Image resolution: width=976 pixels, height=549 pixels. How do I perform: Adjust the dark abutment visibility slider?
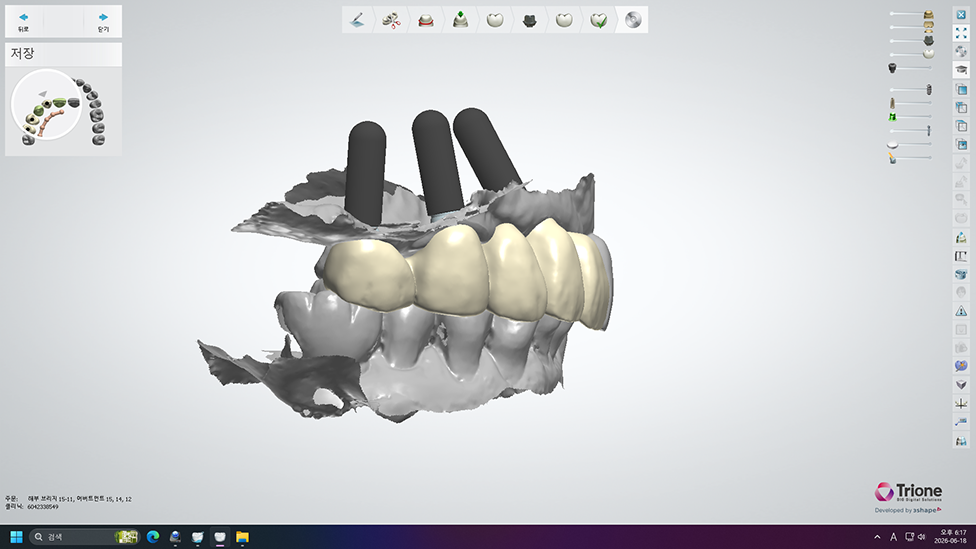[911, 40]
